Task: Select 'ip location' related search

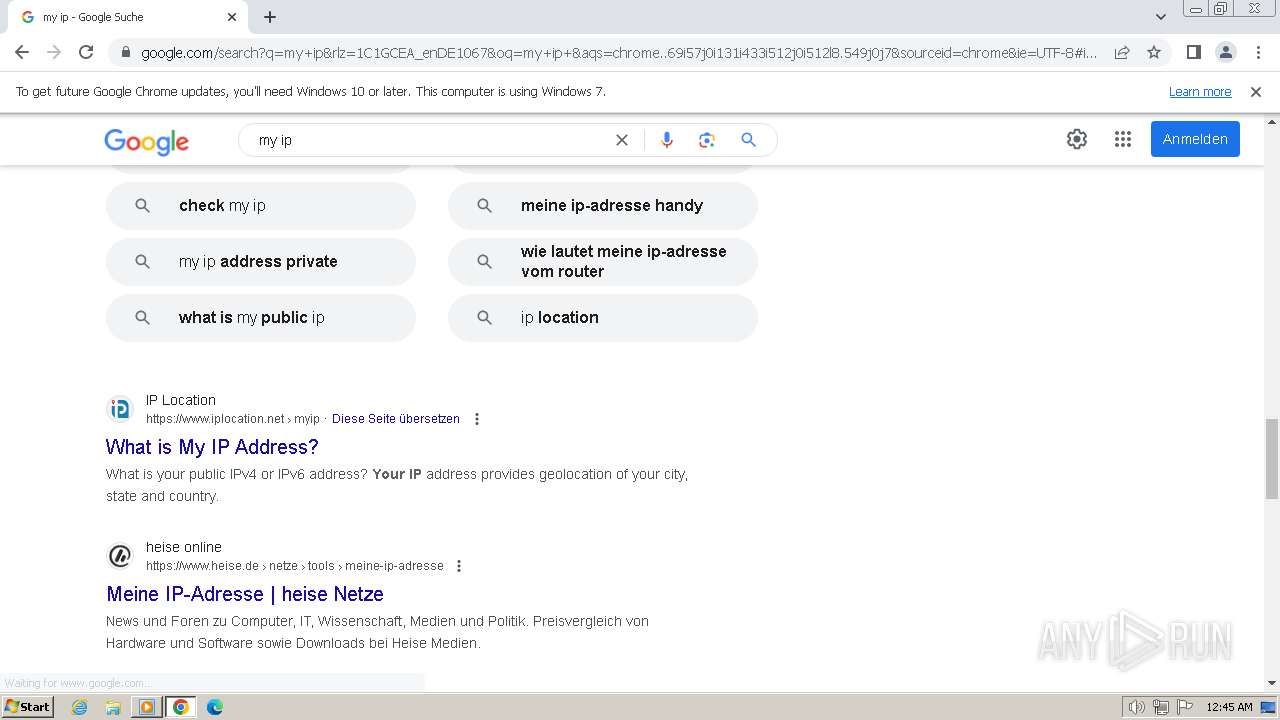Action: (x=603, y=318)
